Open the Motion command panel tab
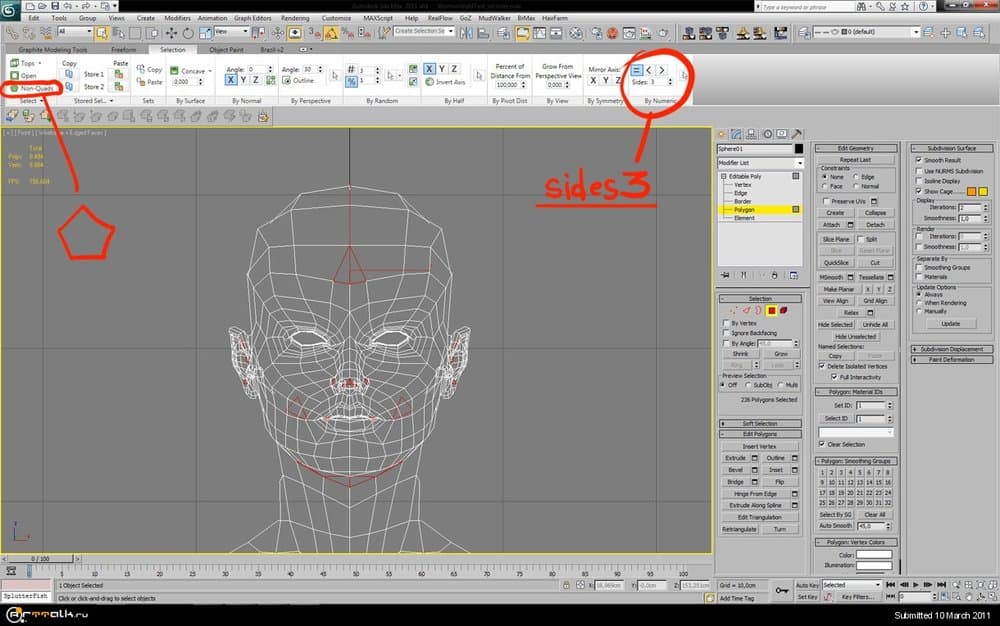The height and width of the screenshot is (626, 1000). tap(766, 134)
